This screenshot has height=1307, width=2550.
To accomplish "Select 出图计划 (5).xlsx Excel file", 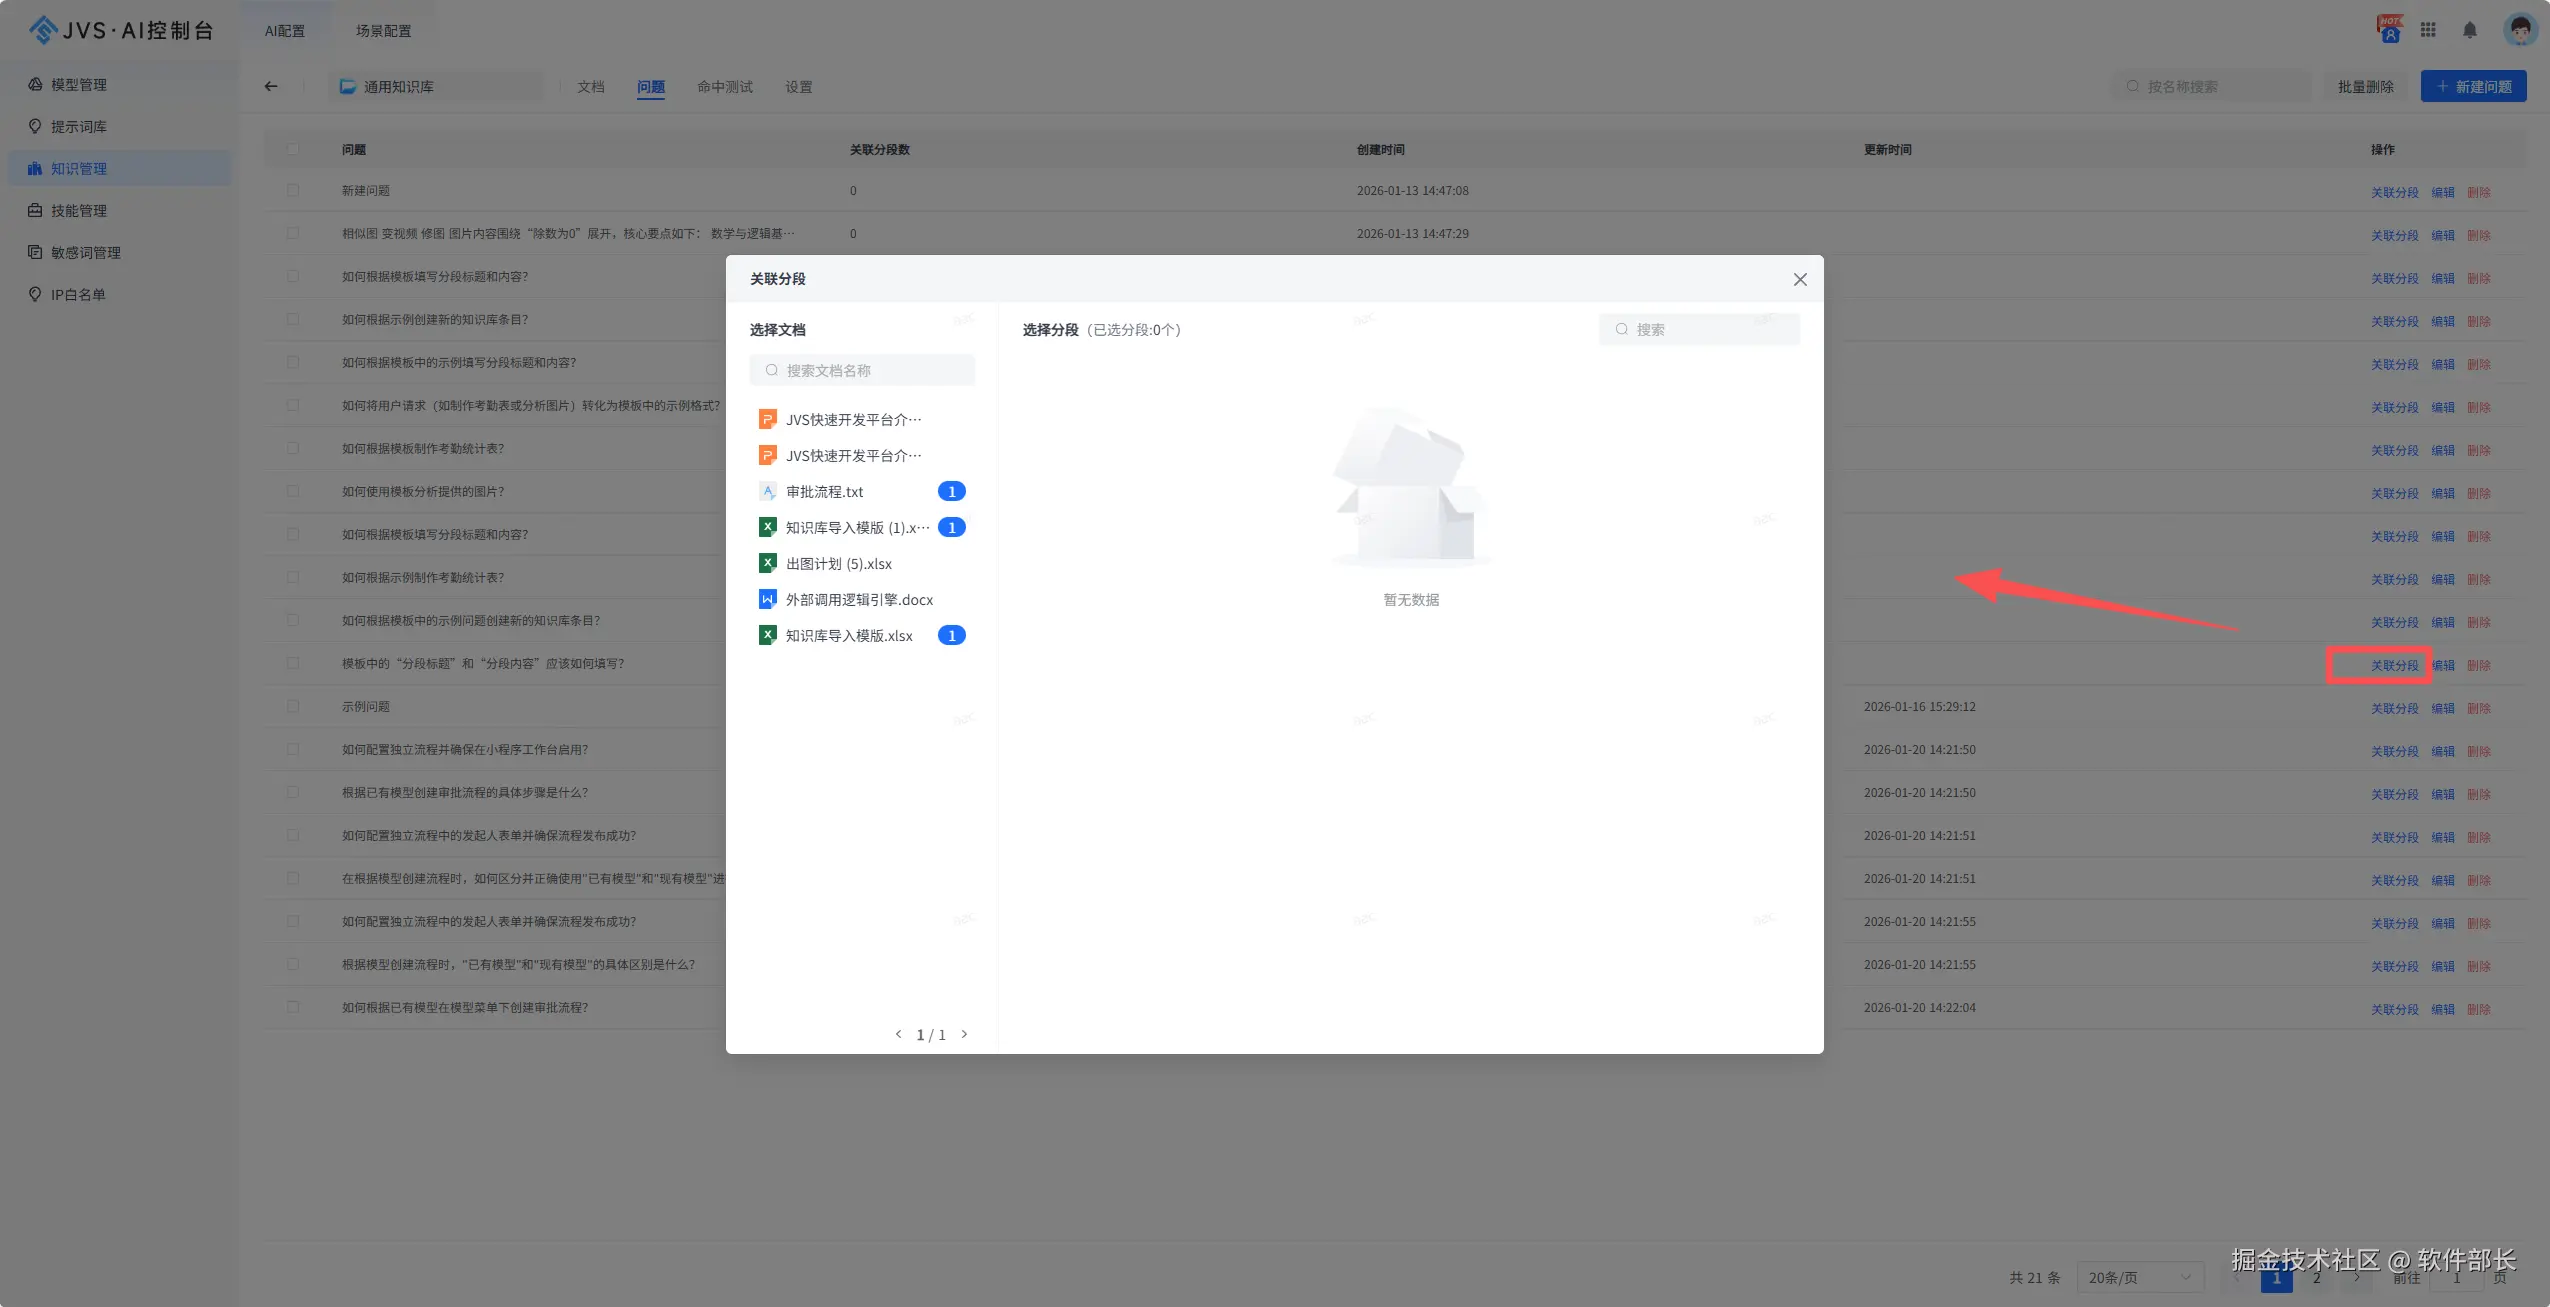I will 838,564.
